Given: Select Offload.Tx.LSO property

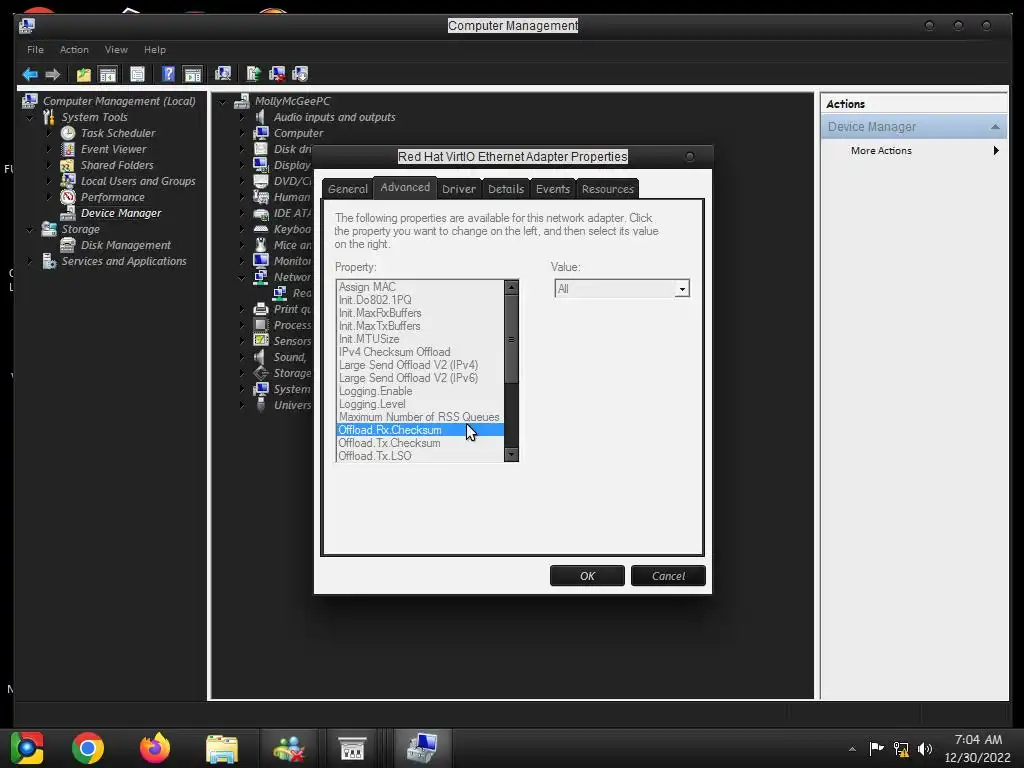Looking at the screenshot, I should tap(419, 456).
